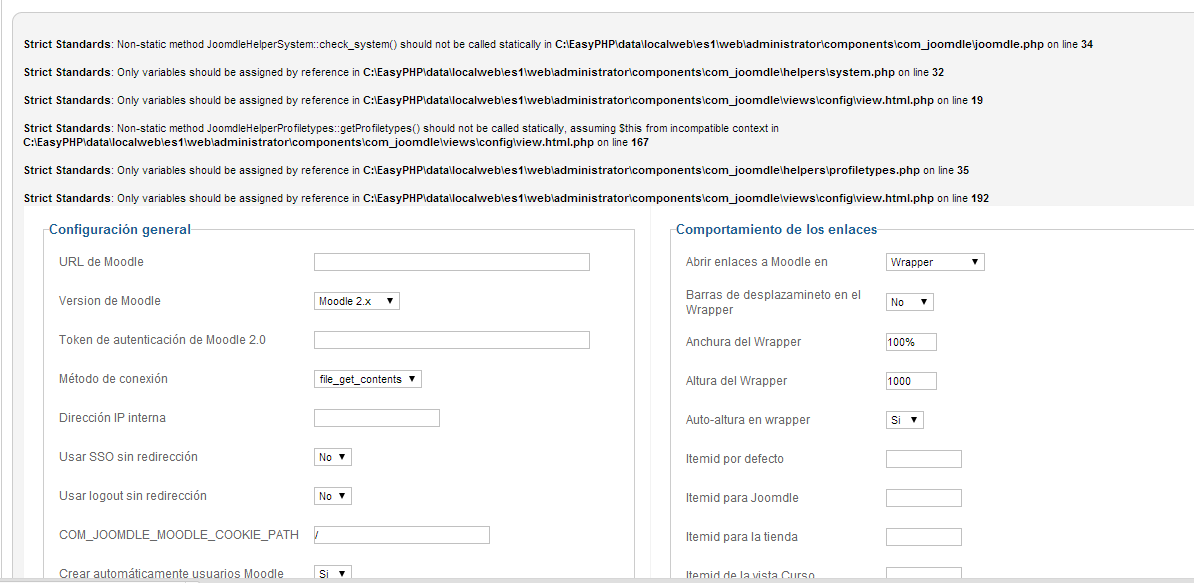Click the Itemid para Joomdle field
Screen dimensions: 1194x583
coord(923,498)
